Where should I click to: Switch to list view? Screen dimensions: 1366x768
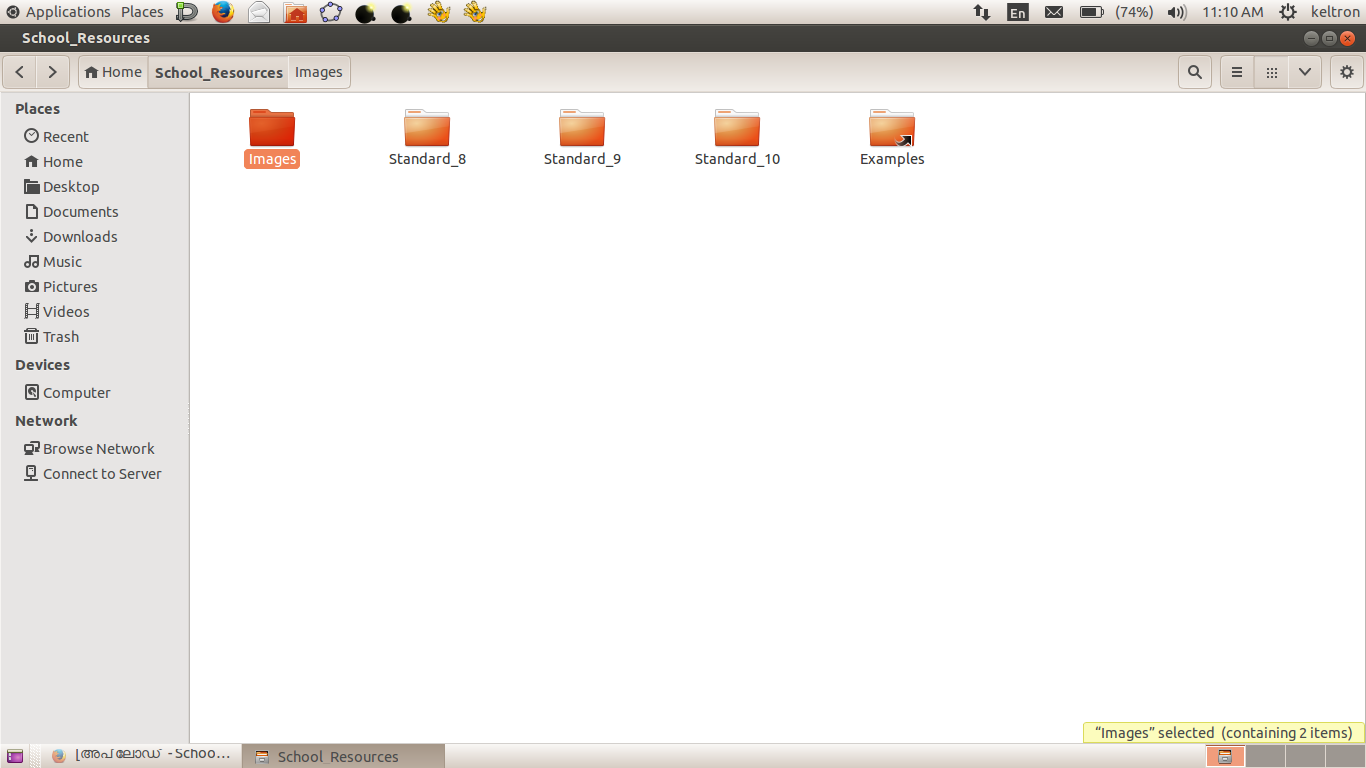point(1237,72)
